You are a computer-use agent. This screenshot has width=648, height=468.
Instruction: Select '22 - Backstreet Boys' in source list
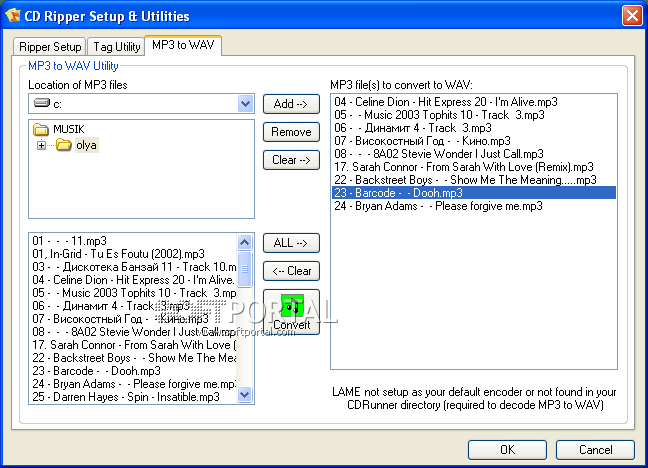(x=134, y=358)
